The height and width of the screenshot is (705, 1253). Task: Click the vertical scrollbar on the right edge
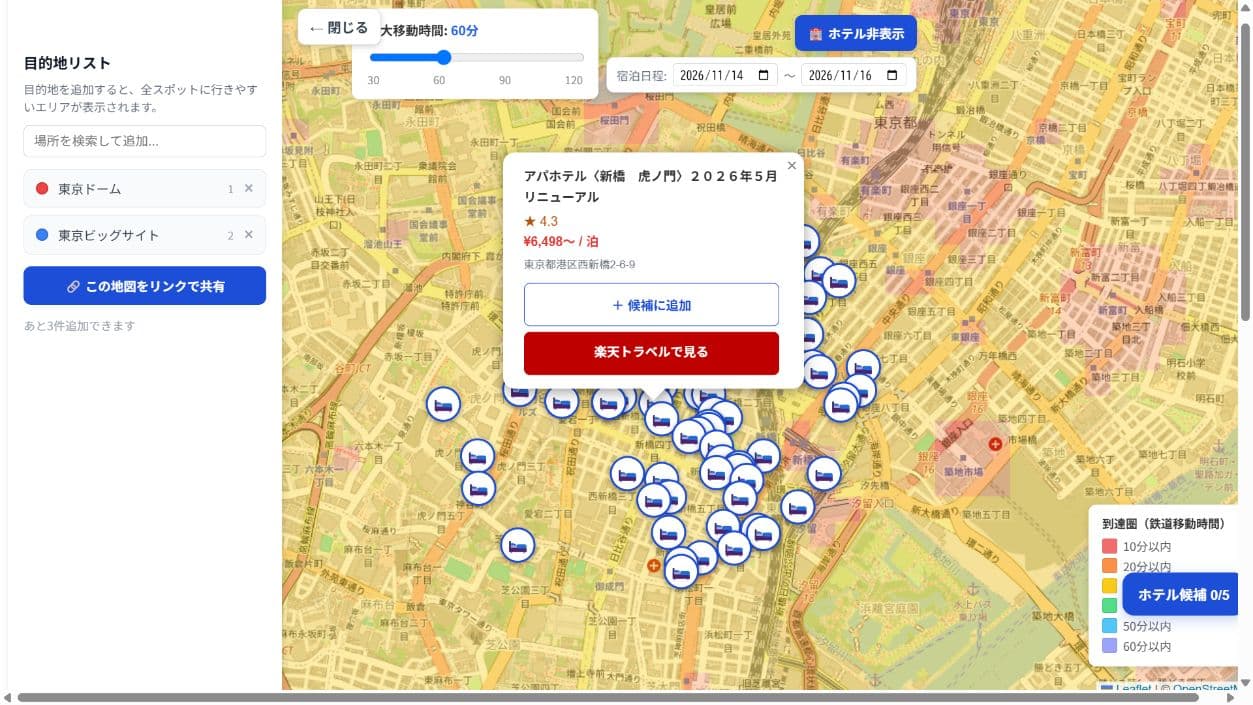(x=1245, y=170)
